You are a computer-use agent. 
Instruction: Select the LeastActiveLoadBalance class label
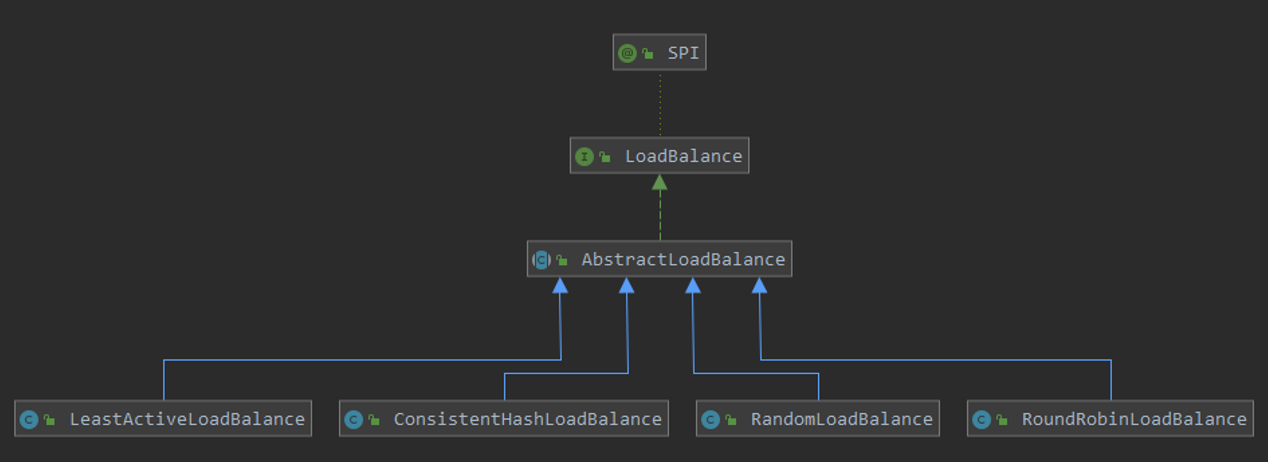[186, 419]
